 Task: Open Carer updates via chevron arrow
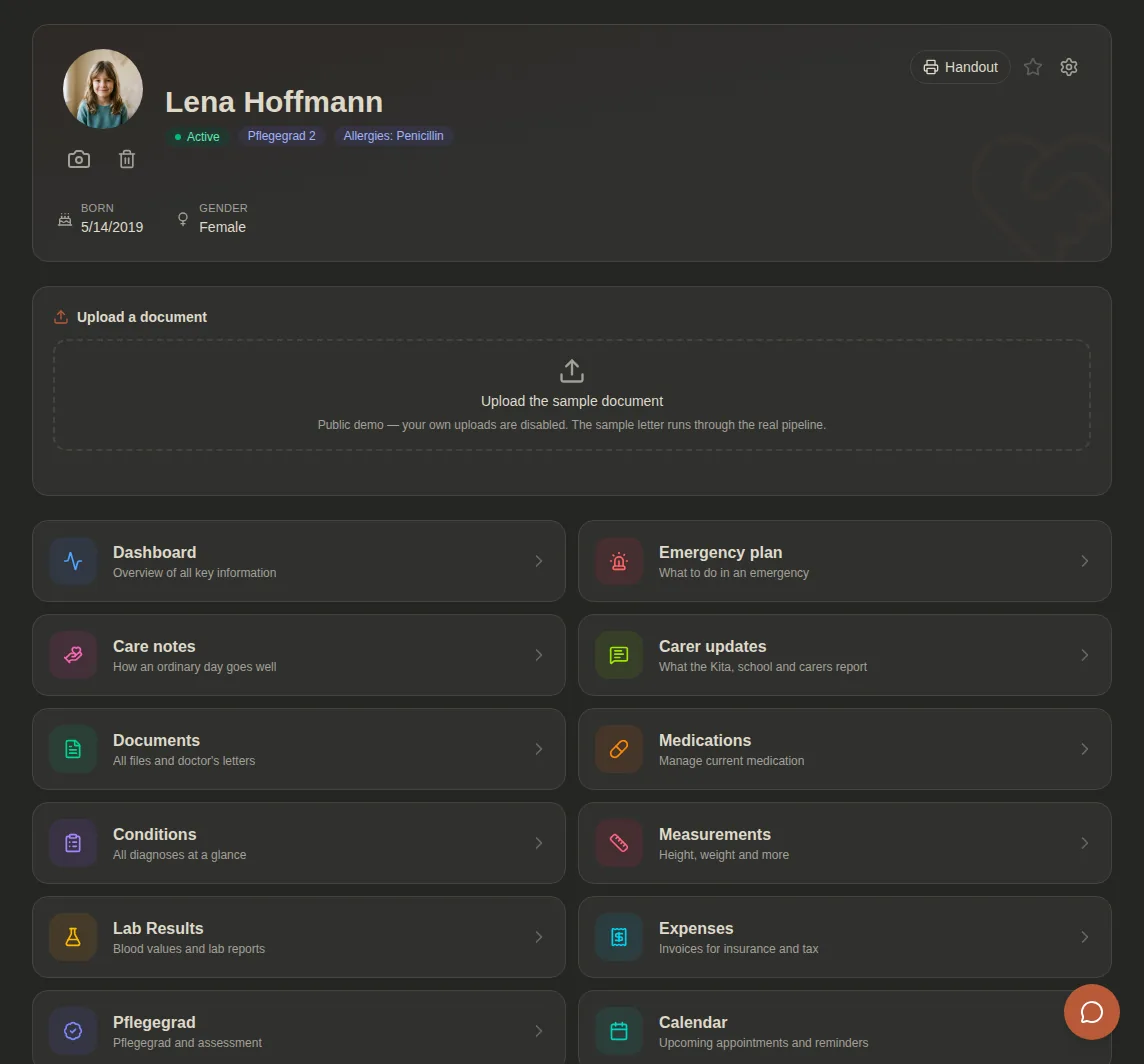(1085, 655)
